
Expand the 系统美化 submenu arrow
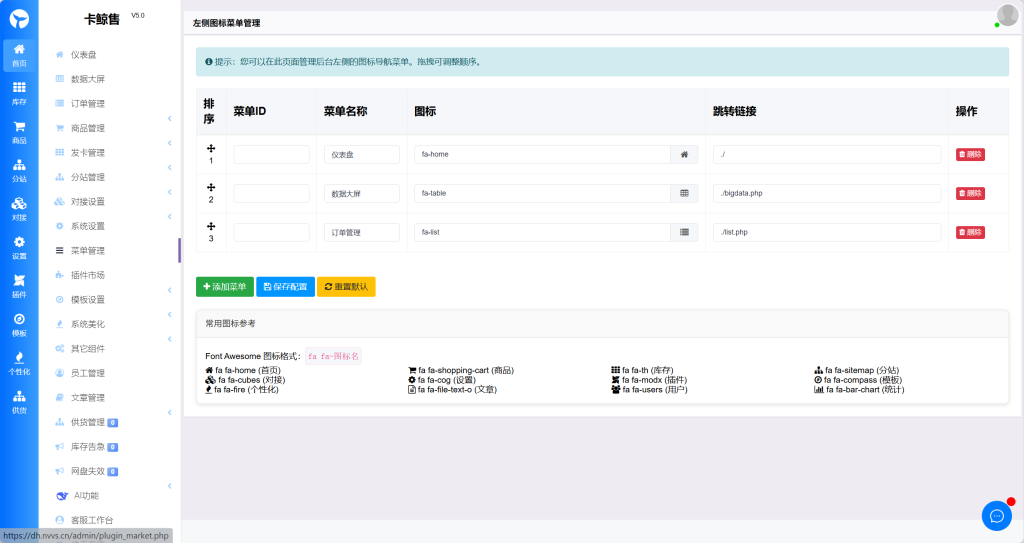169,315
